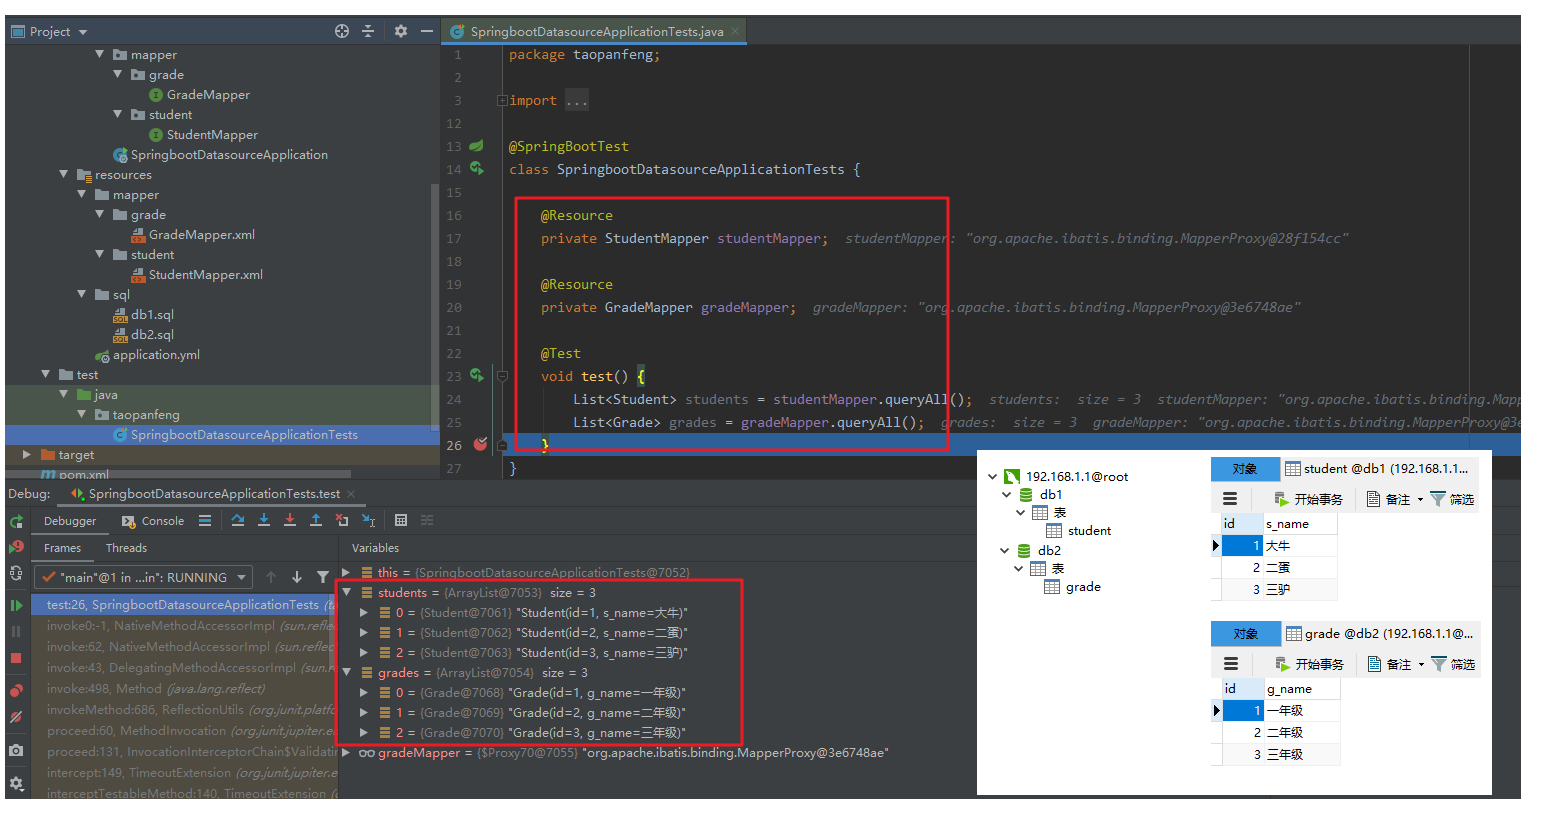Open the thread selector "main"@1 RUNNING dropdown

coord(144,577)
